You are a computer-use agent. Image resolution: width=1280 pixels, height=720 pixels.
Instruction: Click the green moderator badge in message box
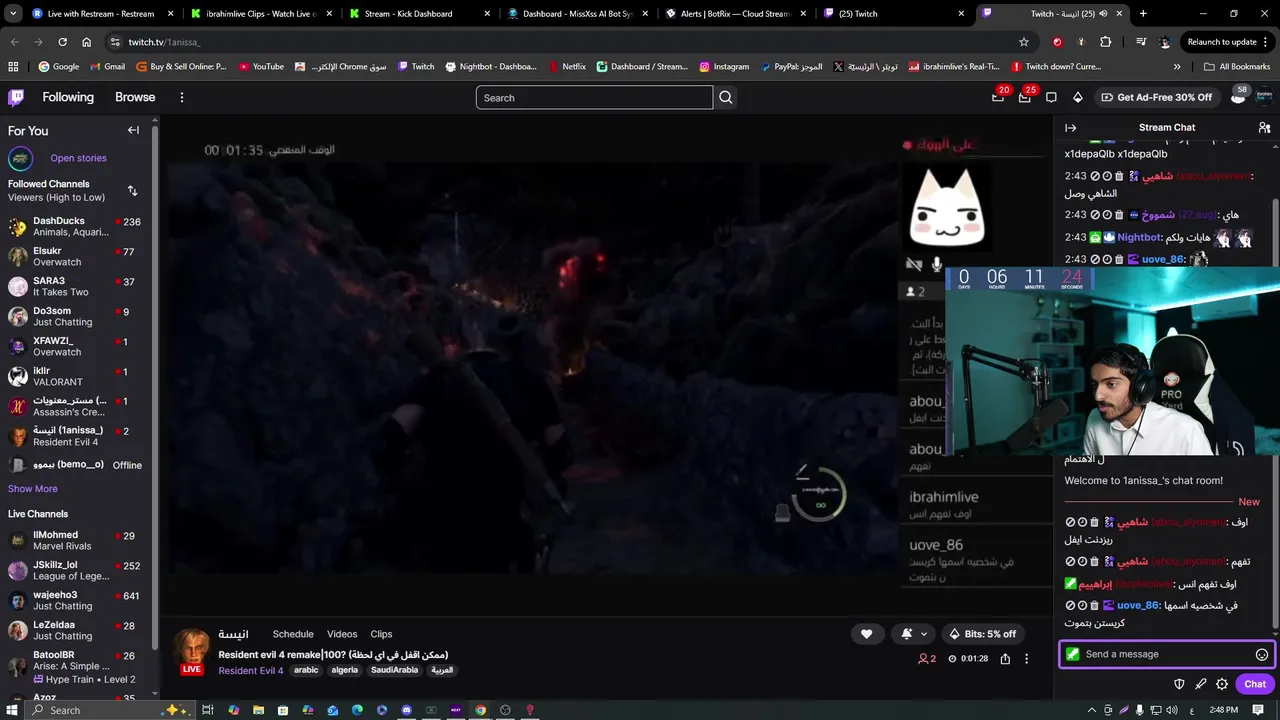coord(1073,654)
